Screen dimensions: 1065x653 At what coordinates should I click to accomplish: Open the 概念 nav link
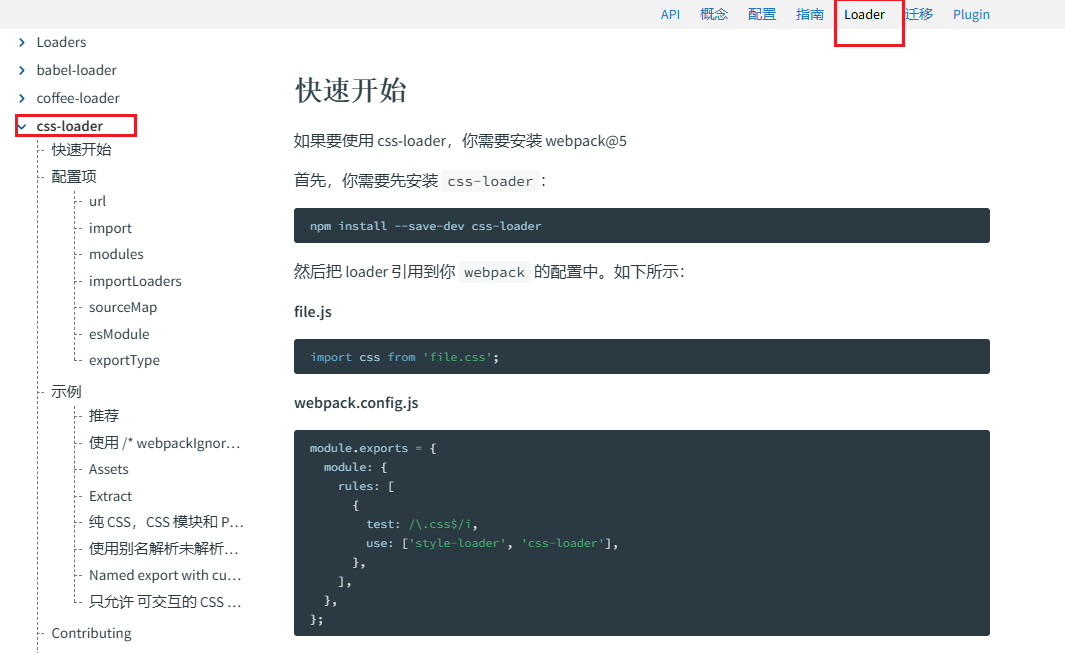(714, 14)
